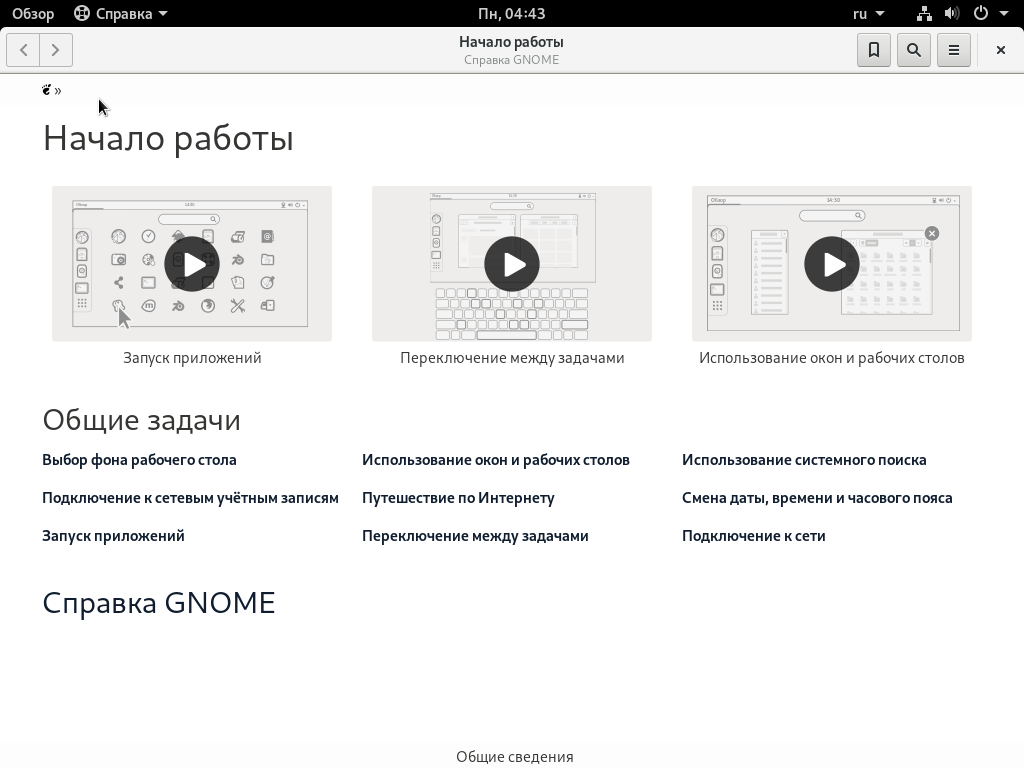Open link Использование системного поиска
This screenshot has width=1024, height=768.
(x=804, y=460)
